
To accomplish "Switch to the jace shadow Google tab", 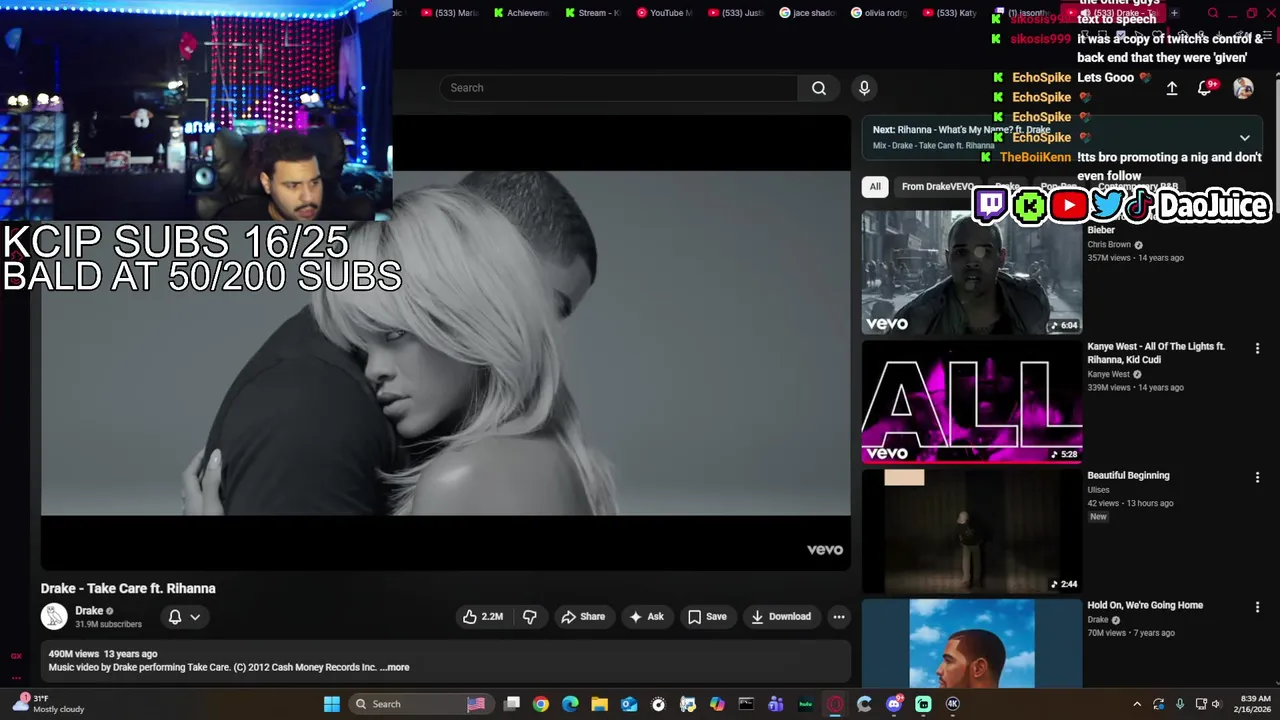I will click(808, 13).
